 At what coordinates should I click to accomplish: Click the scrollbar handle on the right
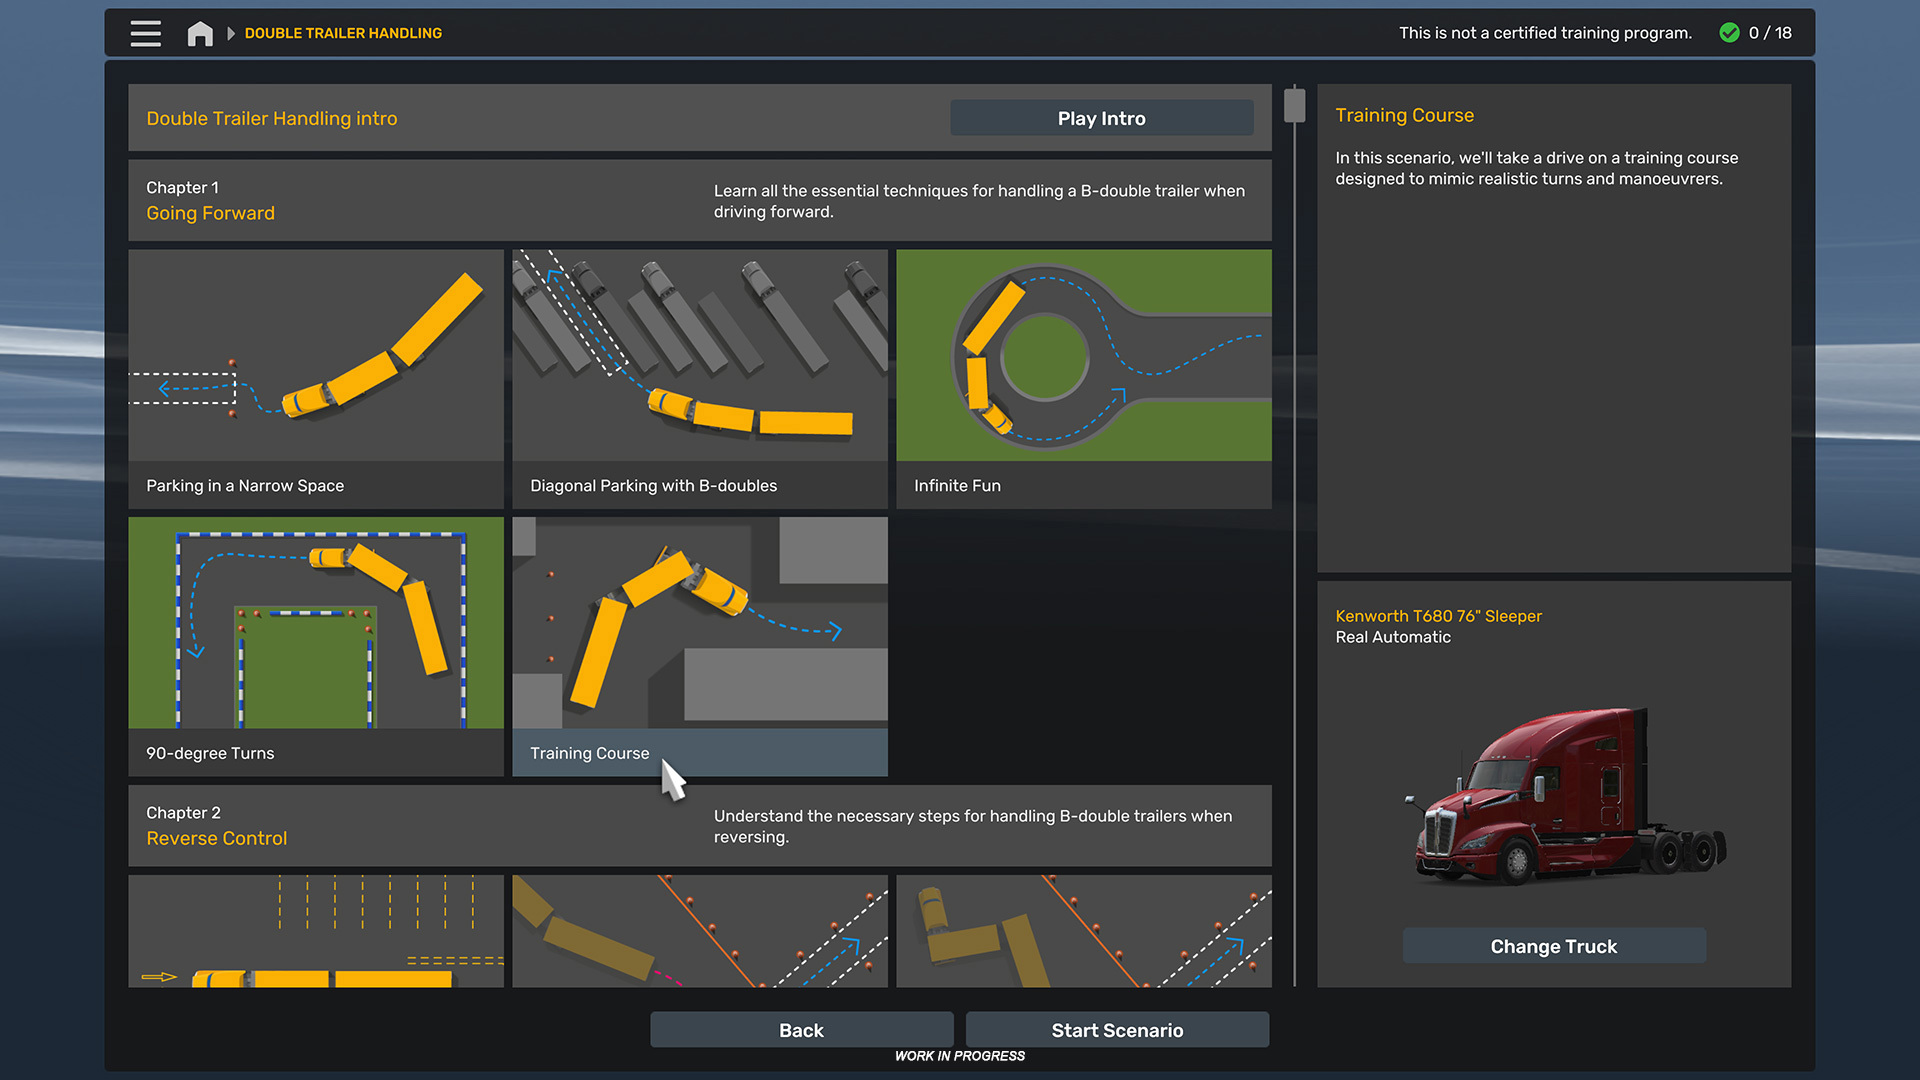click(x=1295, y=102)
